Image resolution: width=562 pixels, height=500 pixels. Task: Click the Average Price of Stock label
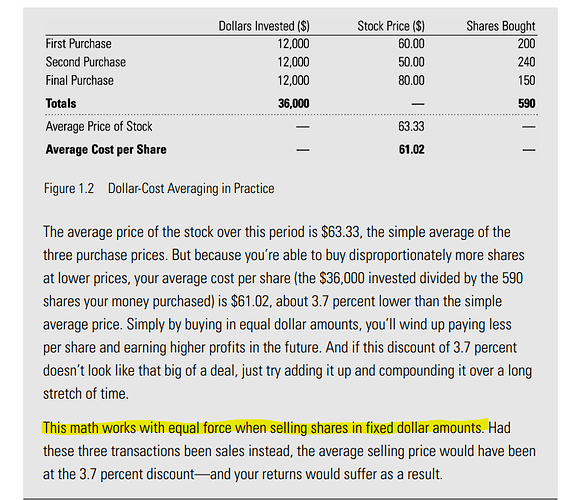click(99, 126)
